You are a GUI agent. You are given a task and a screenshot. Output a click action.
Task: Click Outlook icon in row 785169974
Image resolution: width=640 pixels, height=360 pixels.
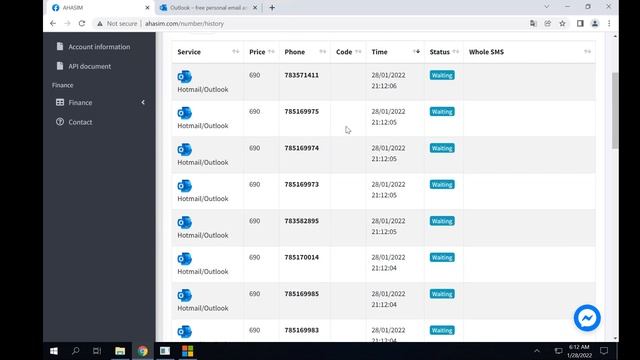click(x=184, y=149)
